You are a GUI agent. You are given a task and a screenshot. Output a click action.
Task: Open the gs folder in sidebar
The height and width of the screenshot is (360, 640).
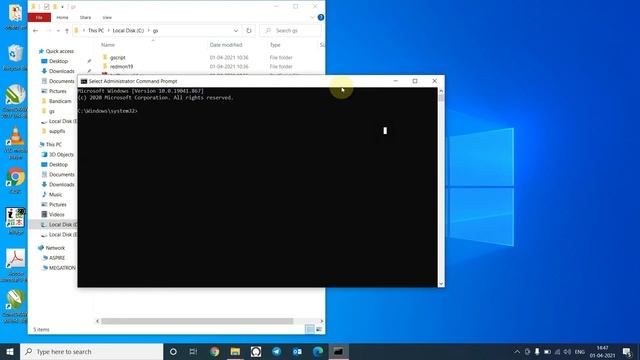tap(51, 111)
